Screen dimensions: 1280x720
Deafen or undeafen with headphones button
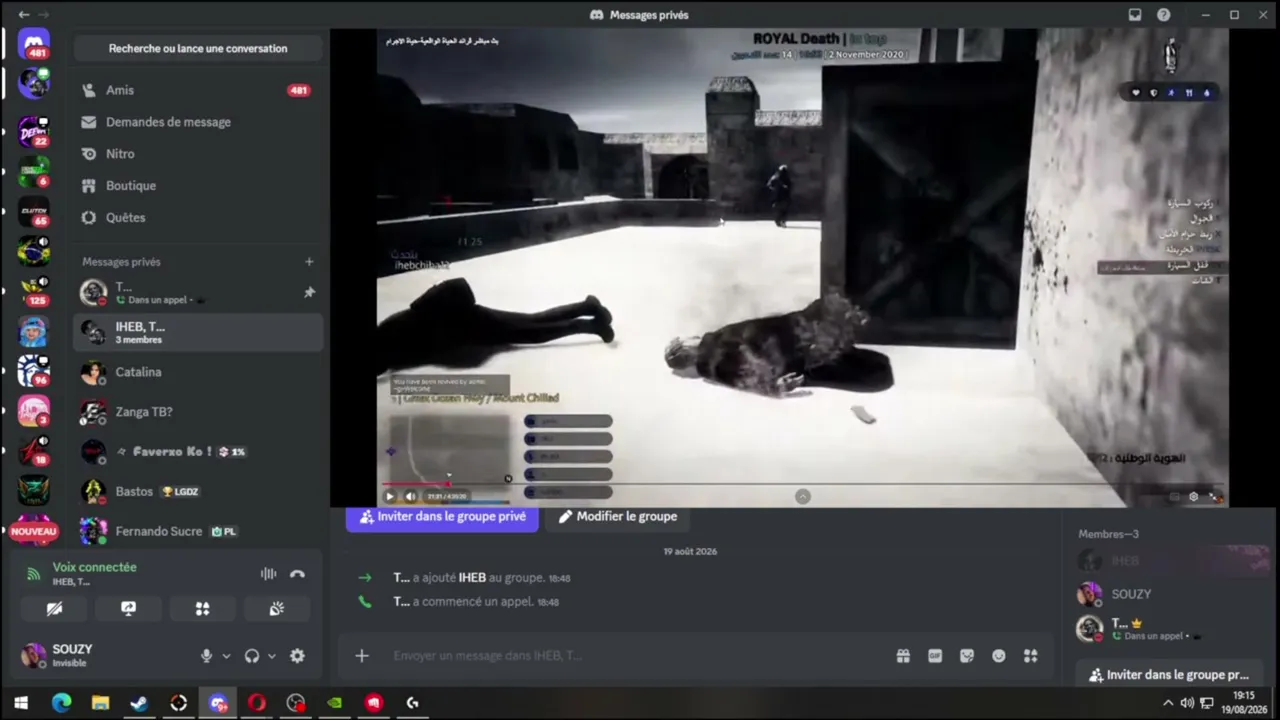click(252, 656)
